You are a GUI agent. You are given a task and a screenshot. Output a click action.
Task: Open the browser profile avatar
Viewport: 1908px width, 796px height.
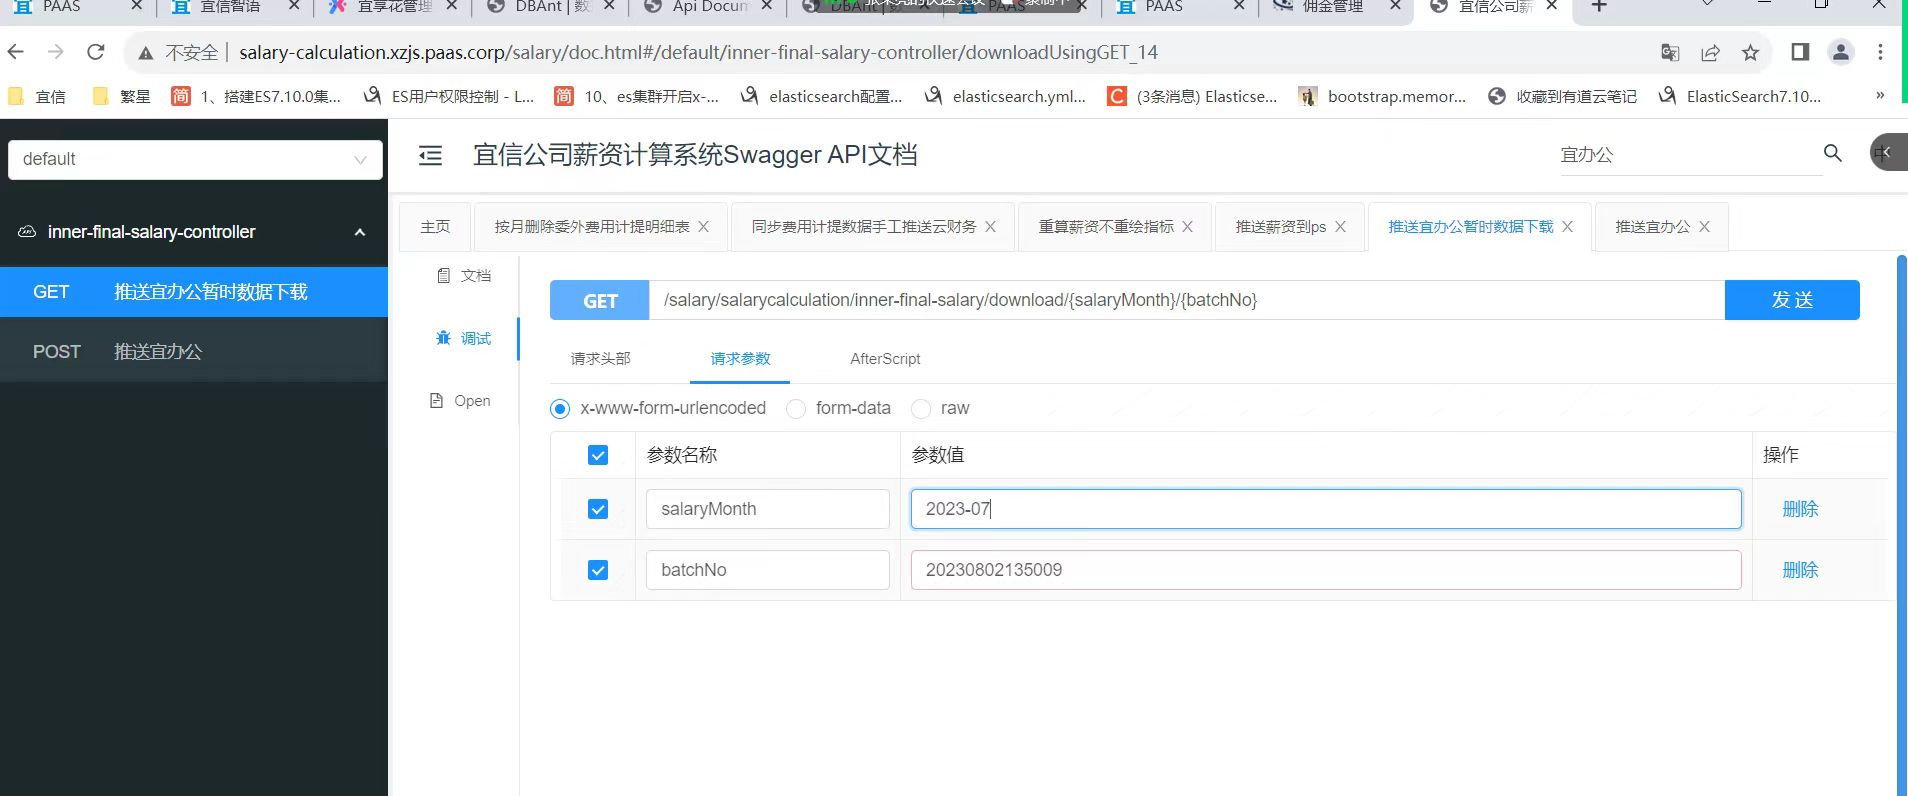tap(1840, 52)
